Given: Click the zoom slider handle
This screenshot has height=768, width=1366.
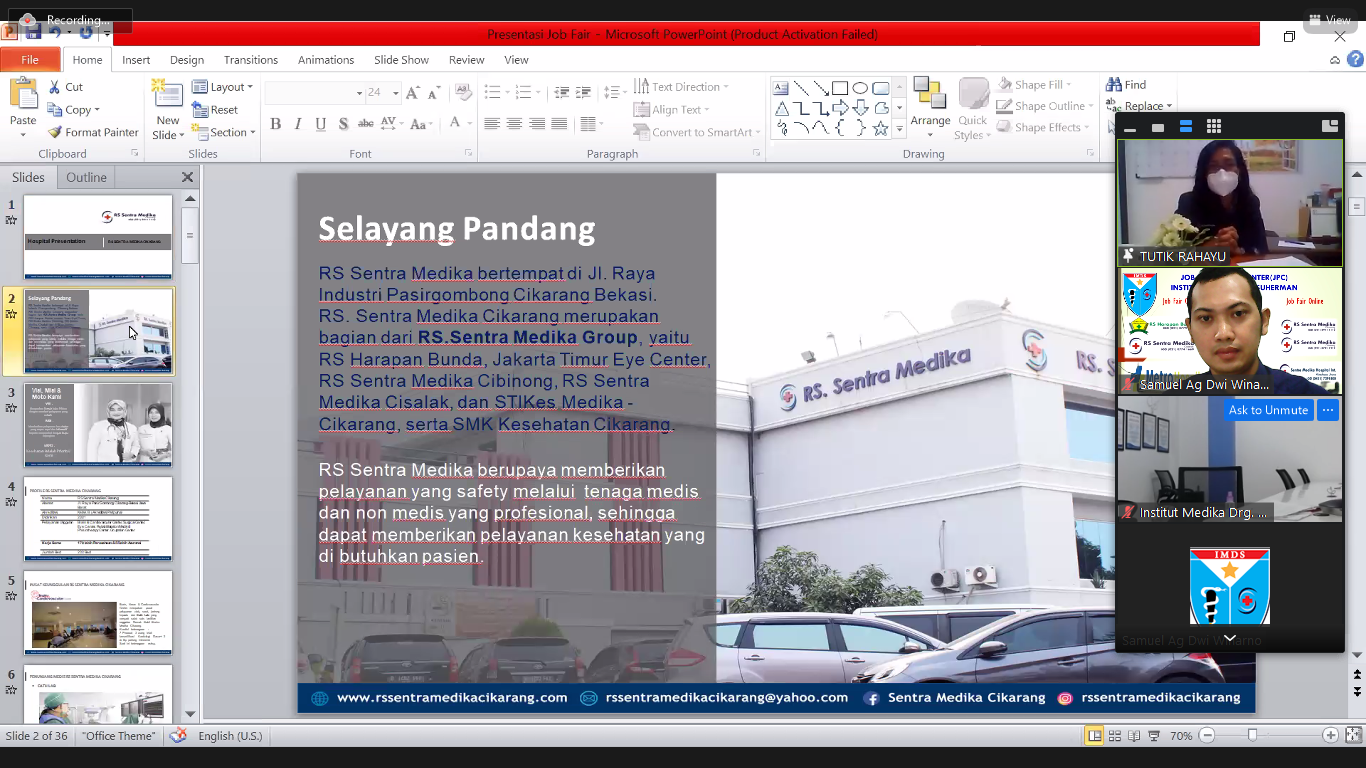Looking at the screenshot, I should pos(1252,736).
